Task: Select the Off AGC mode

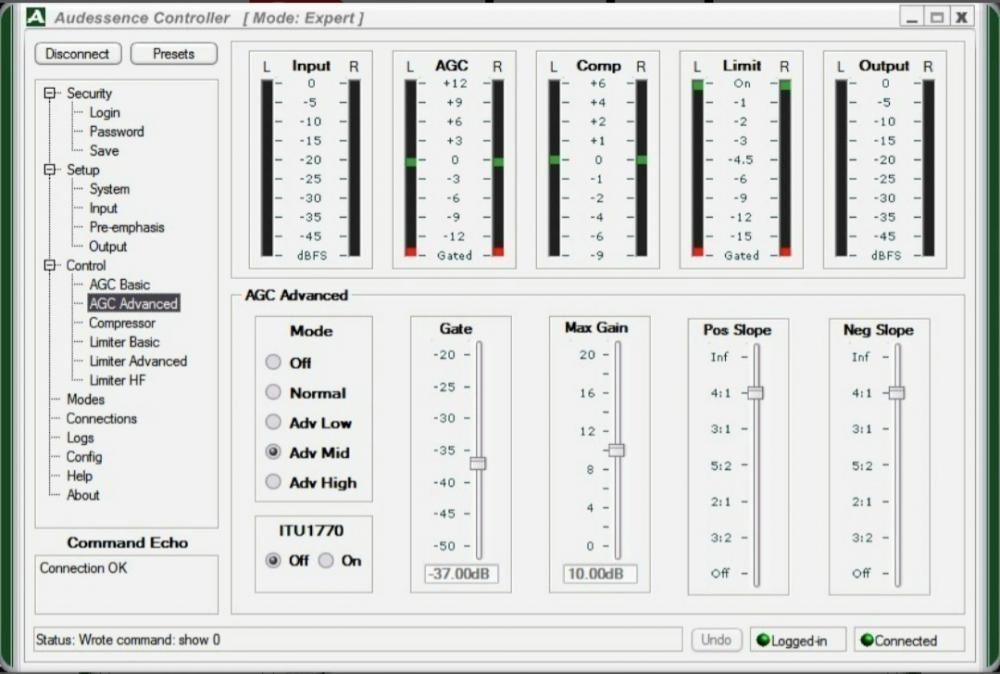Action: click(273, 362)
